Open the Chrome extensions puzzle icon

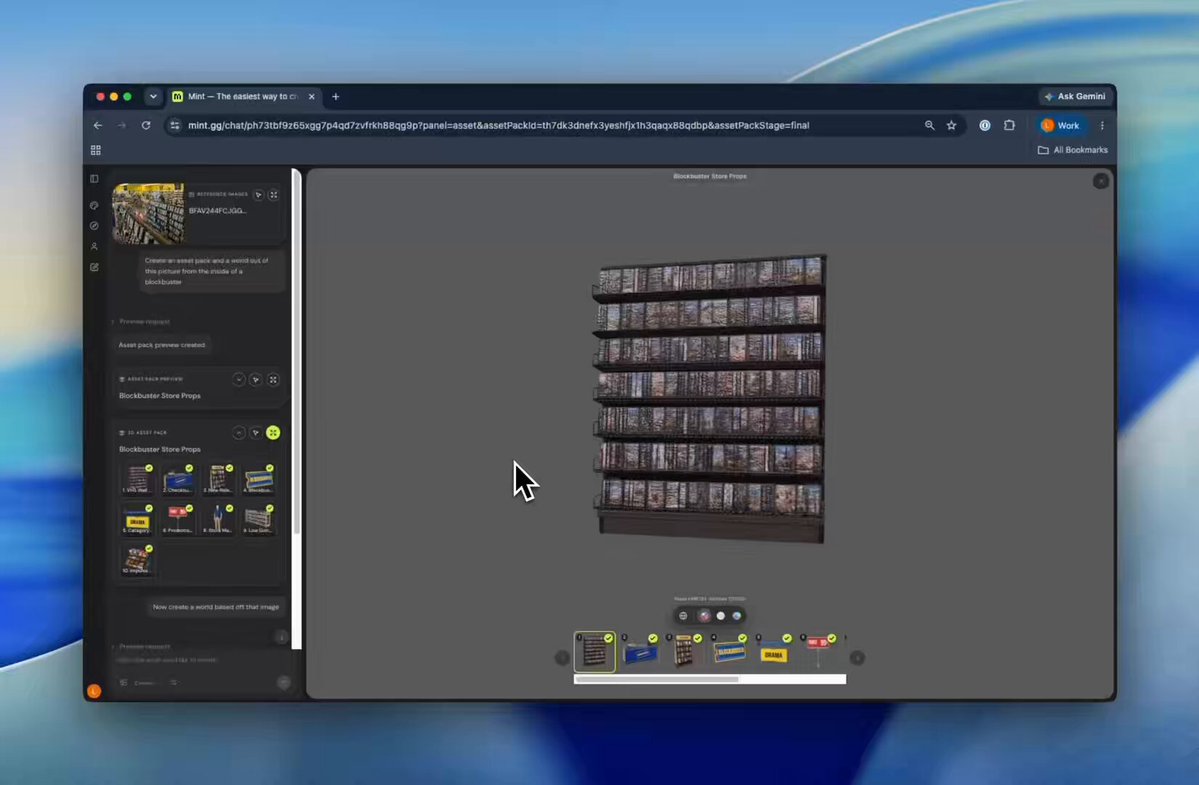[1009, 125]
